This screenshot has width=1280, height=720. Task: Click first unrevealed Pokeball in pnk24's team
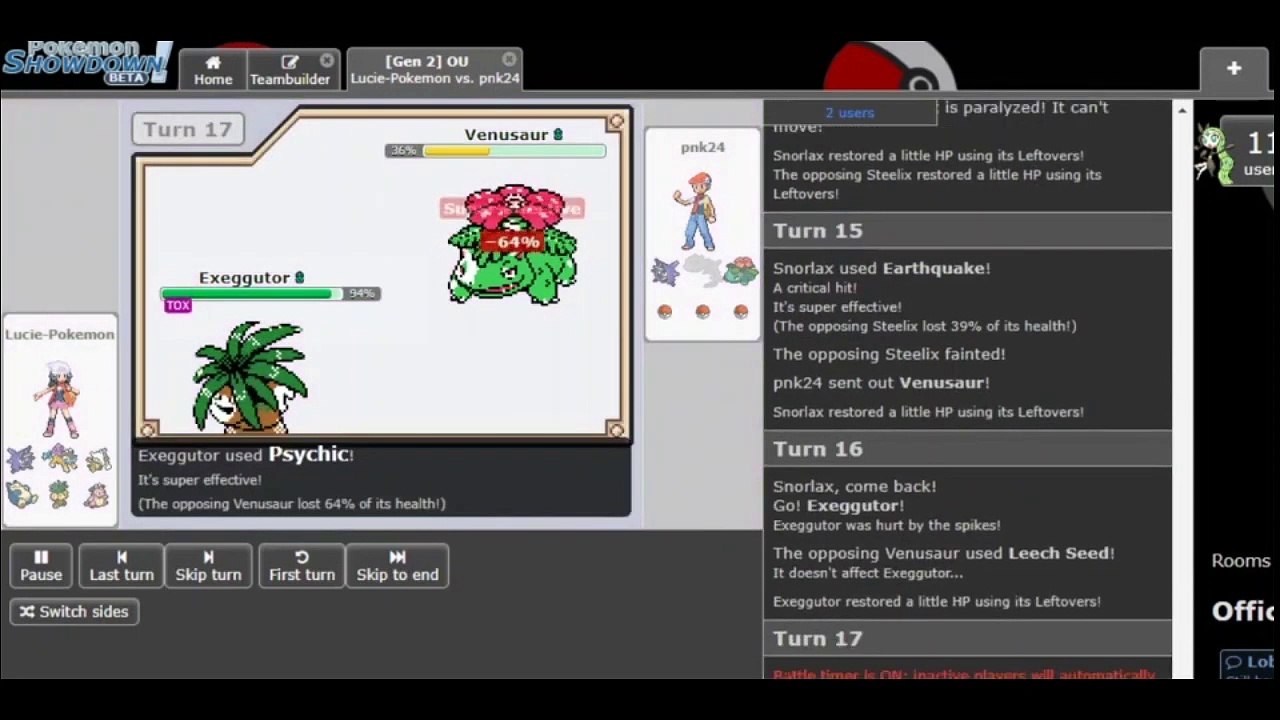click(665, 312)
